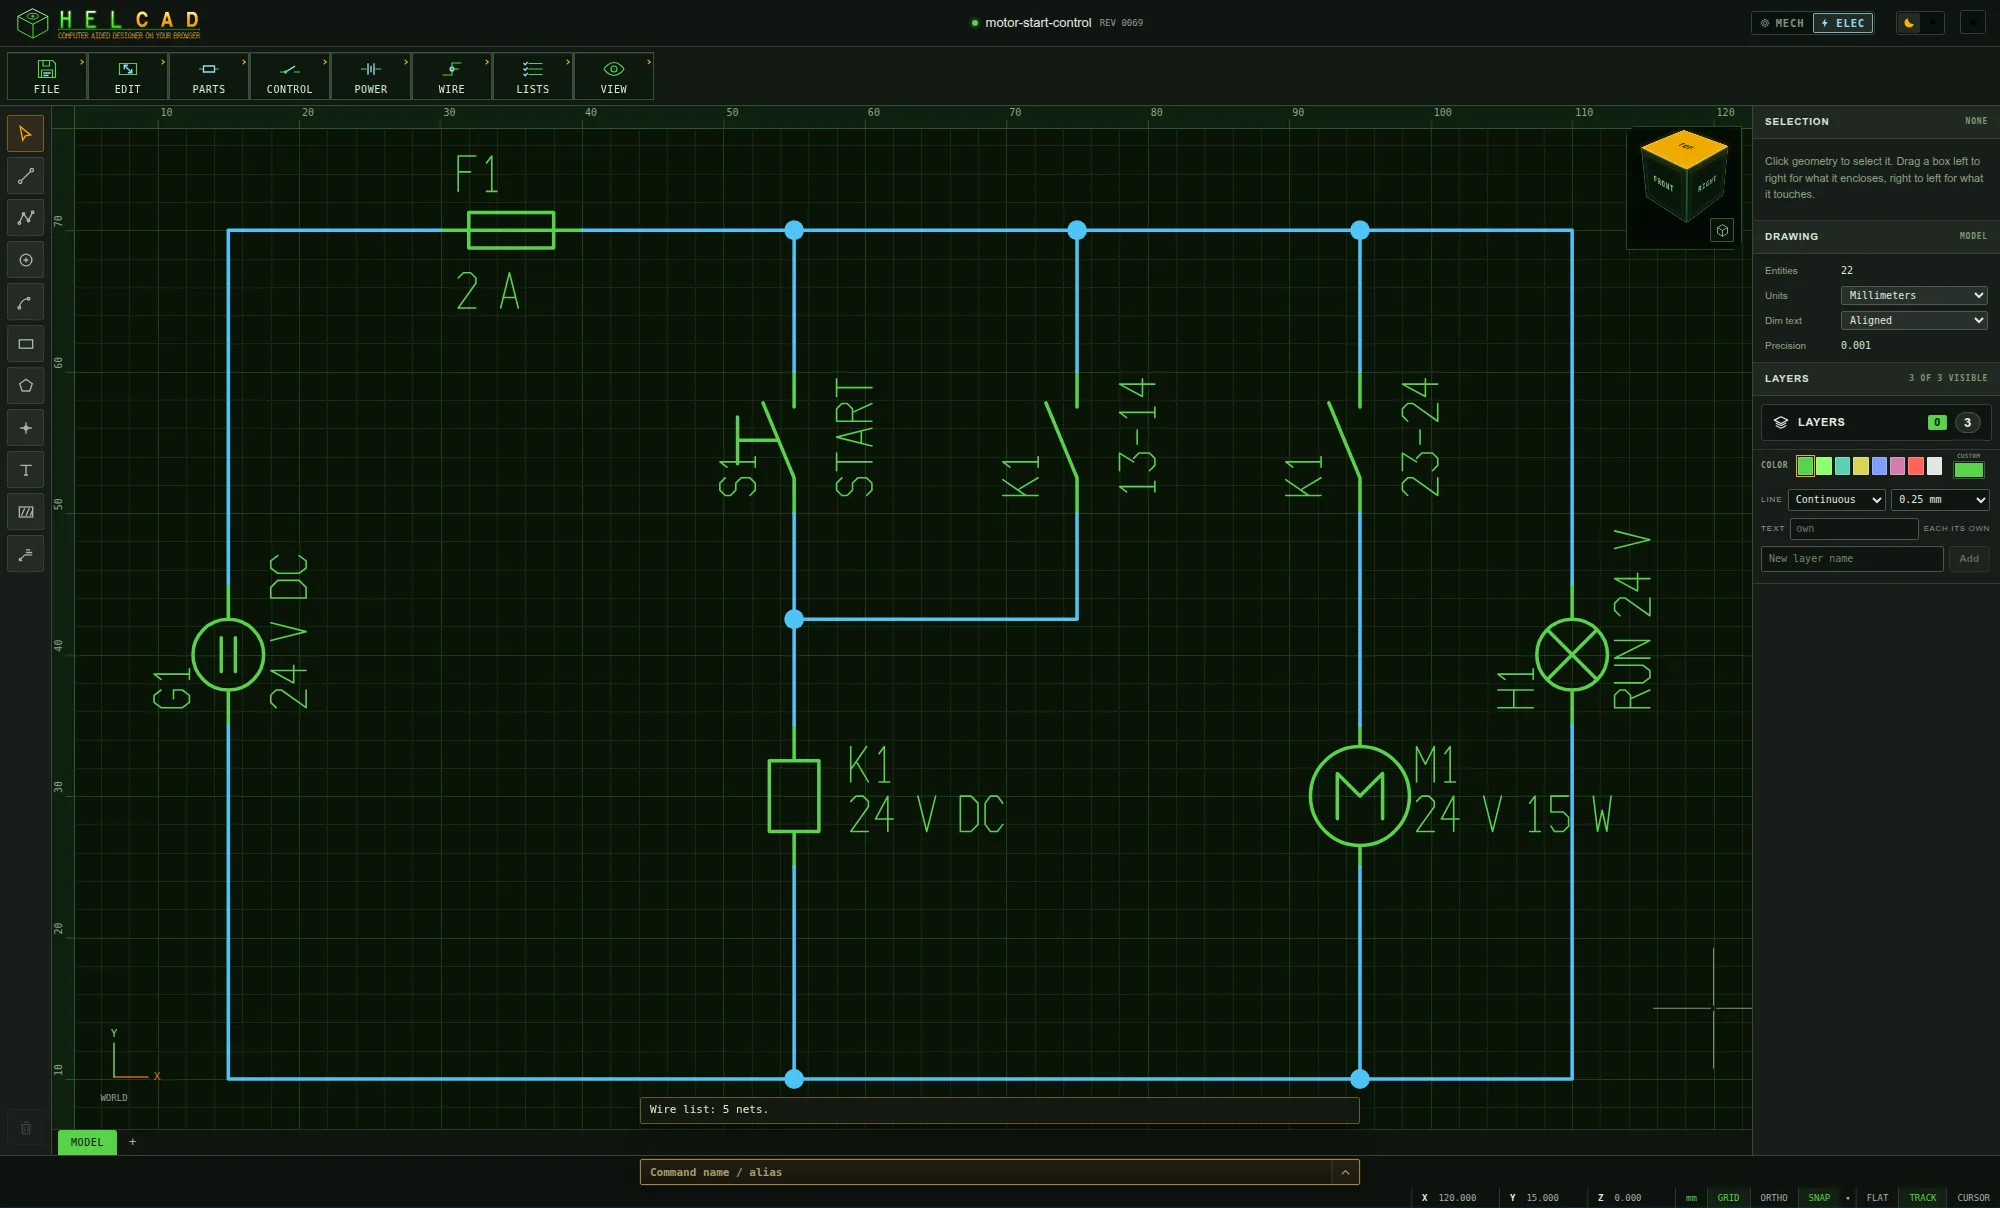Click the Command name input field
The height and width of the screenshot is (1208, 2000).
coord(986,1172)
